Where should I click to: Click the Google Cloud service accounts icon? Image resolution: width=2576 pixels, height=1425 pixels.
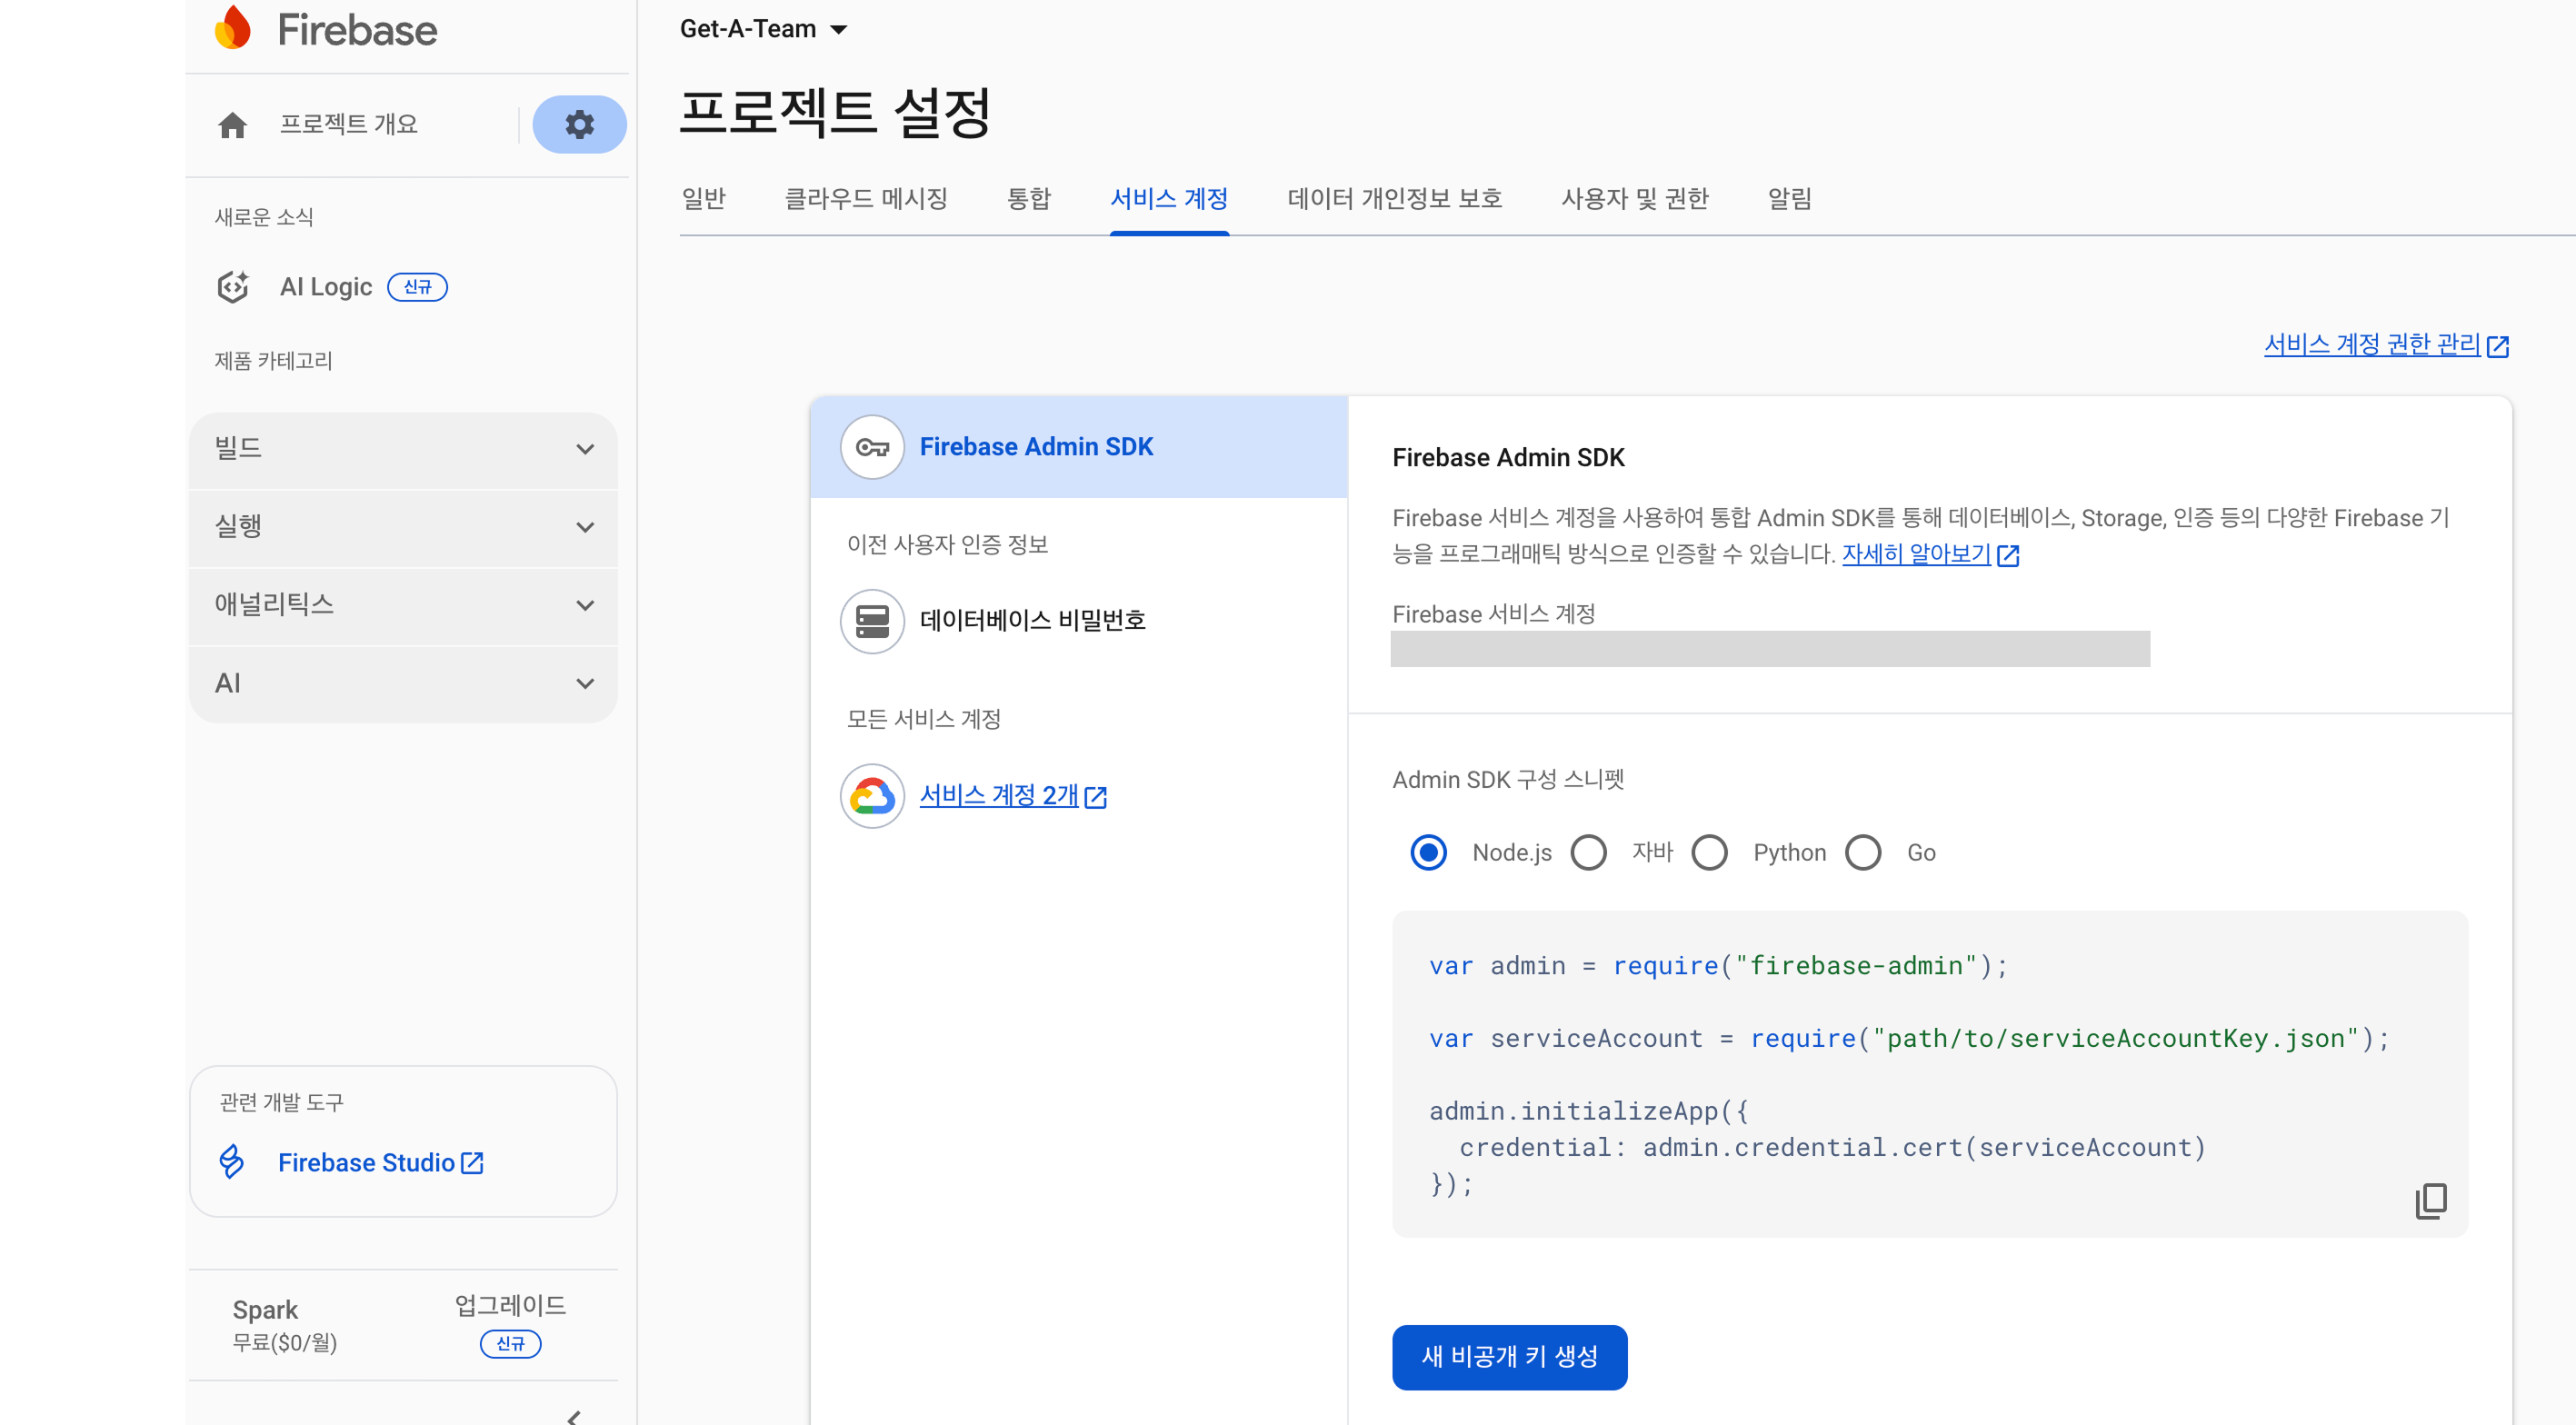[x=872, y=796]
